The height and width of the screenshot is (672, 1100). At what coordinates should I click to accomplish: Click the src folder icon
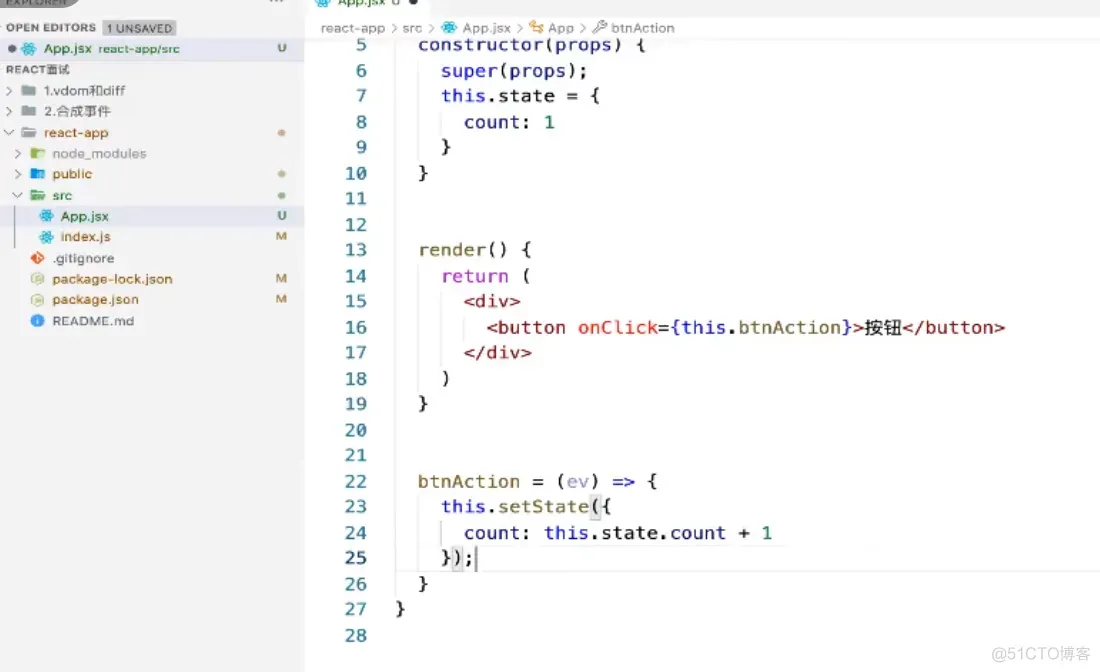coord(38,195)
